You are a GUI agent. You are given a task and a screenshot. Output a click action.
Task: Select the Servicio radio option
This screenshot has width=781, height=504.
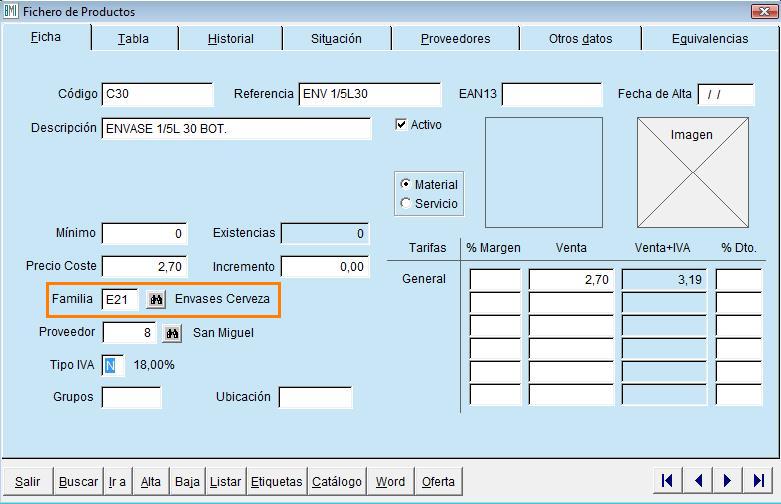405,204
